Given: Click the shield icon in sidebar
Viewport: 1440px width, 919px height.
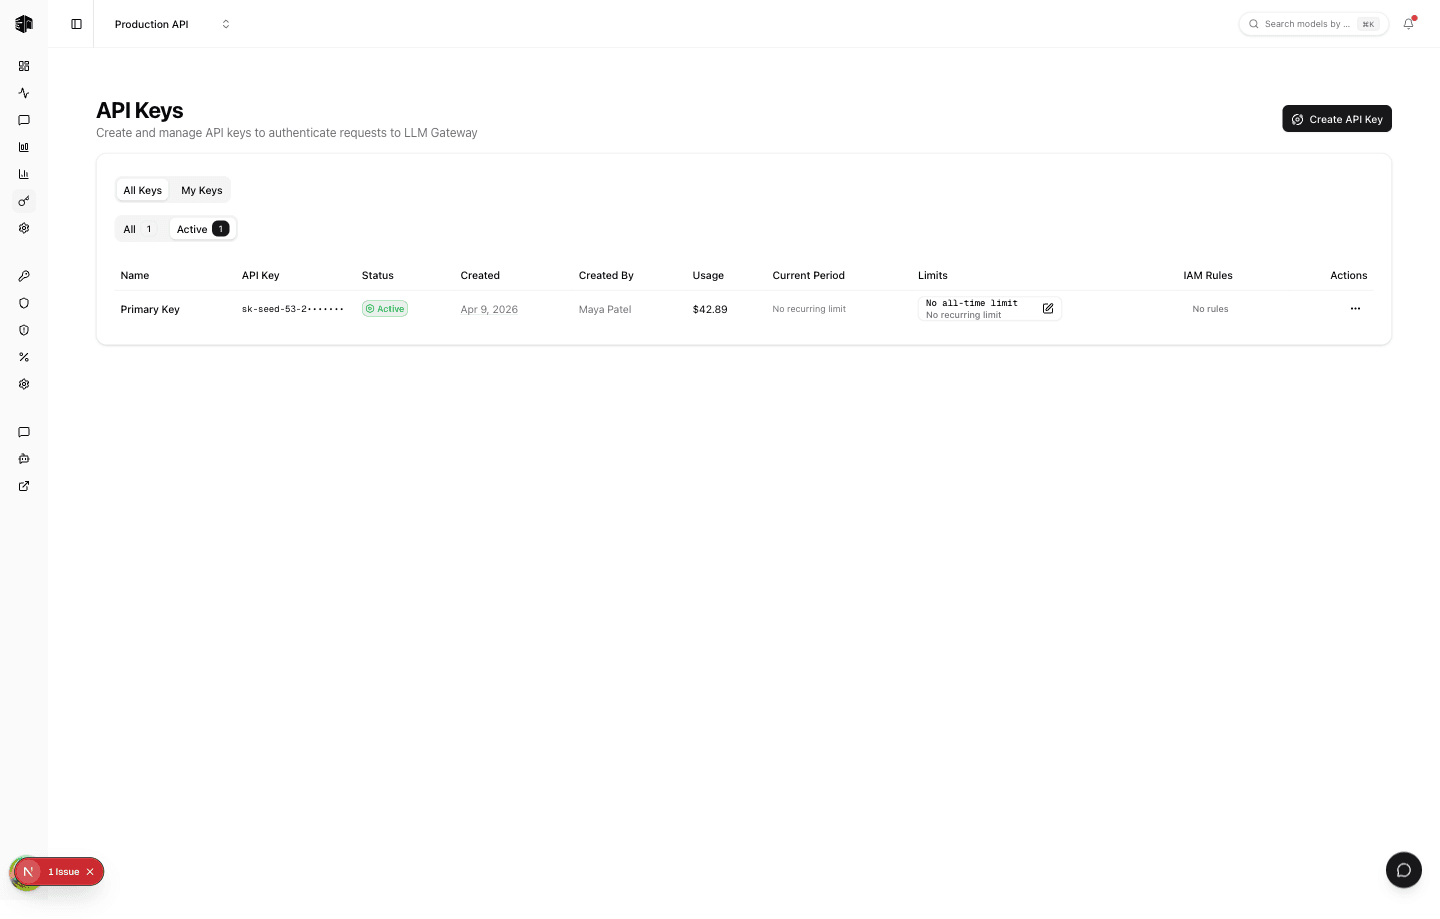Looking at the screenshot, I should (x=24, y=303).
